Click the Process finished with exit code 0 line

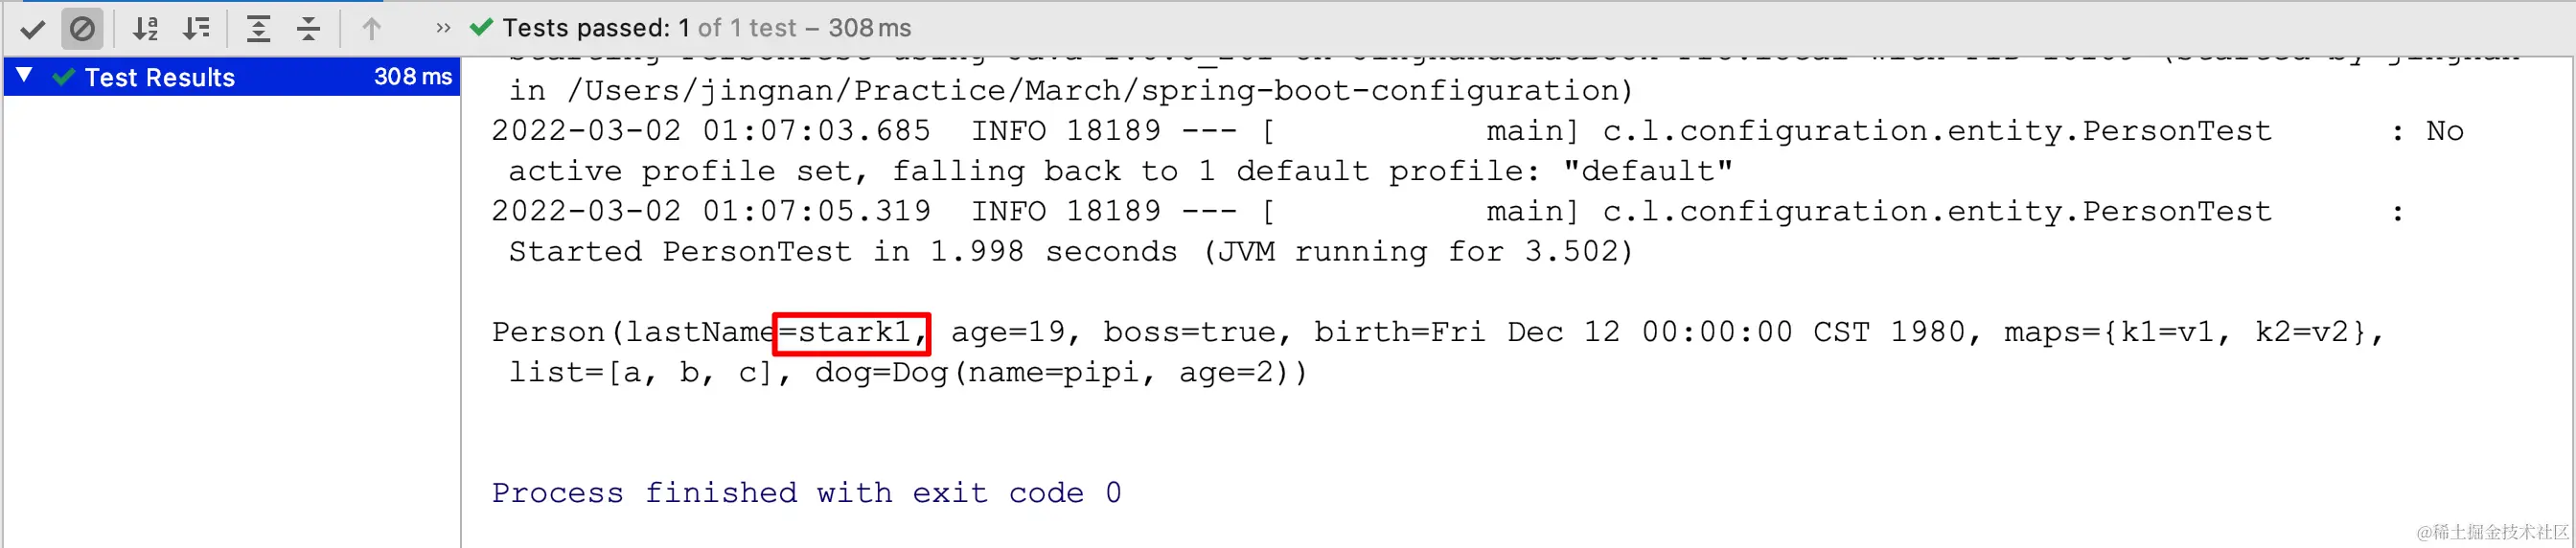806,493
